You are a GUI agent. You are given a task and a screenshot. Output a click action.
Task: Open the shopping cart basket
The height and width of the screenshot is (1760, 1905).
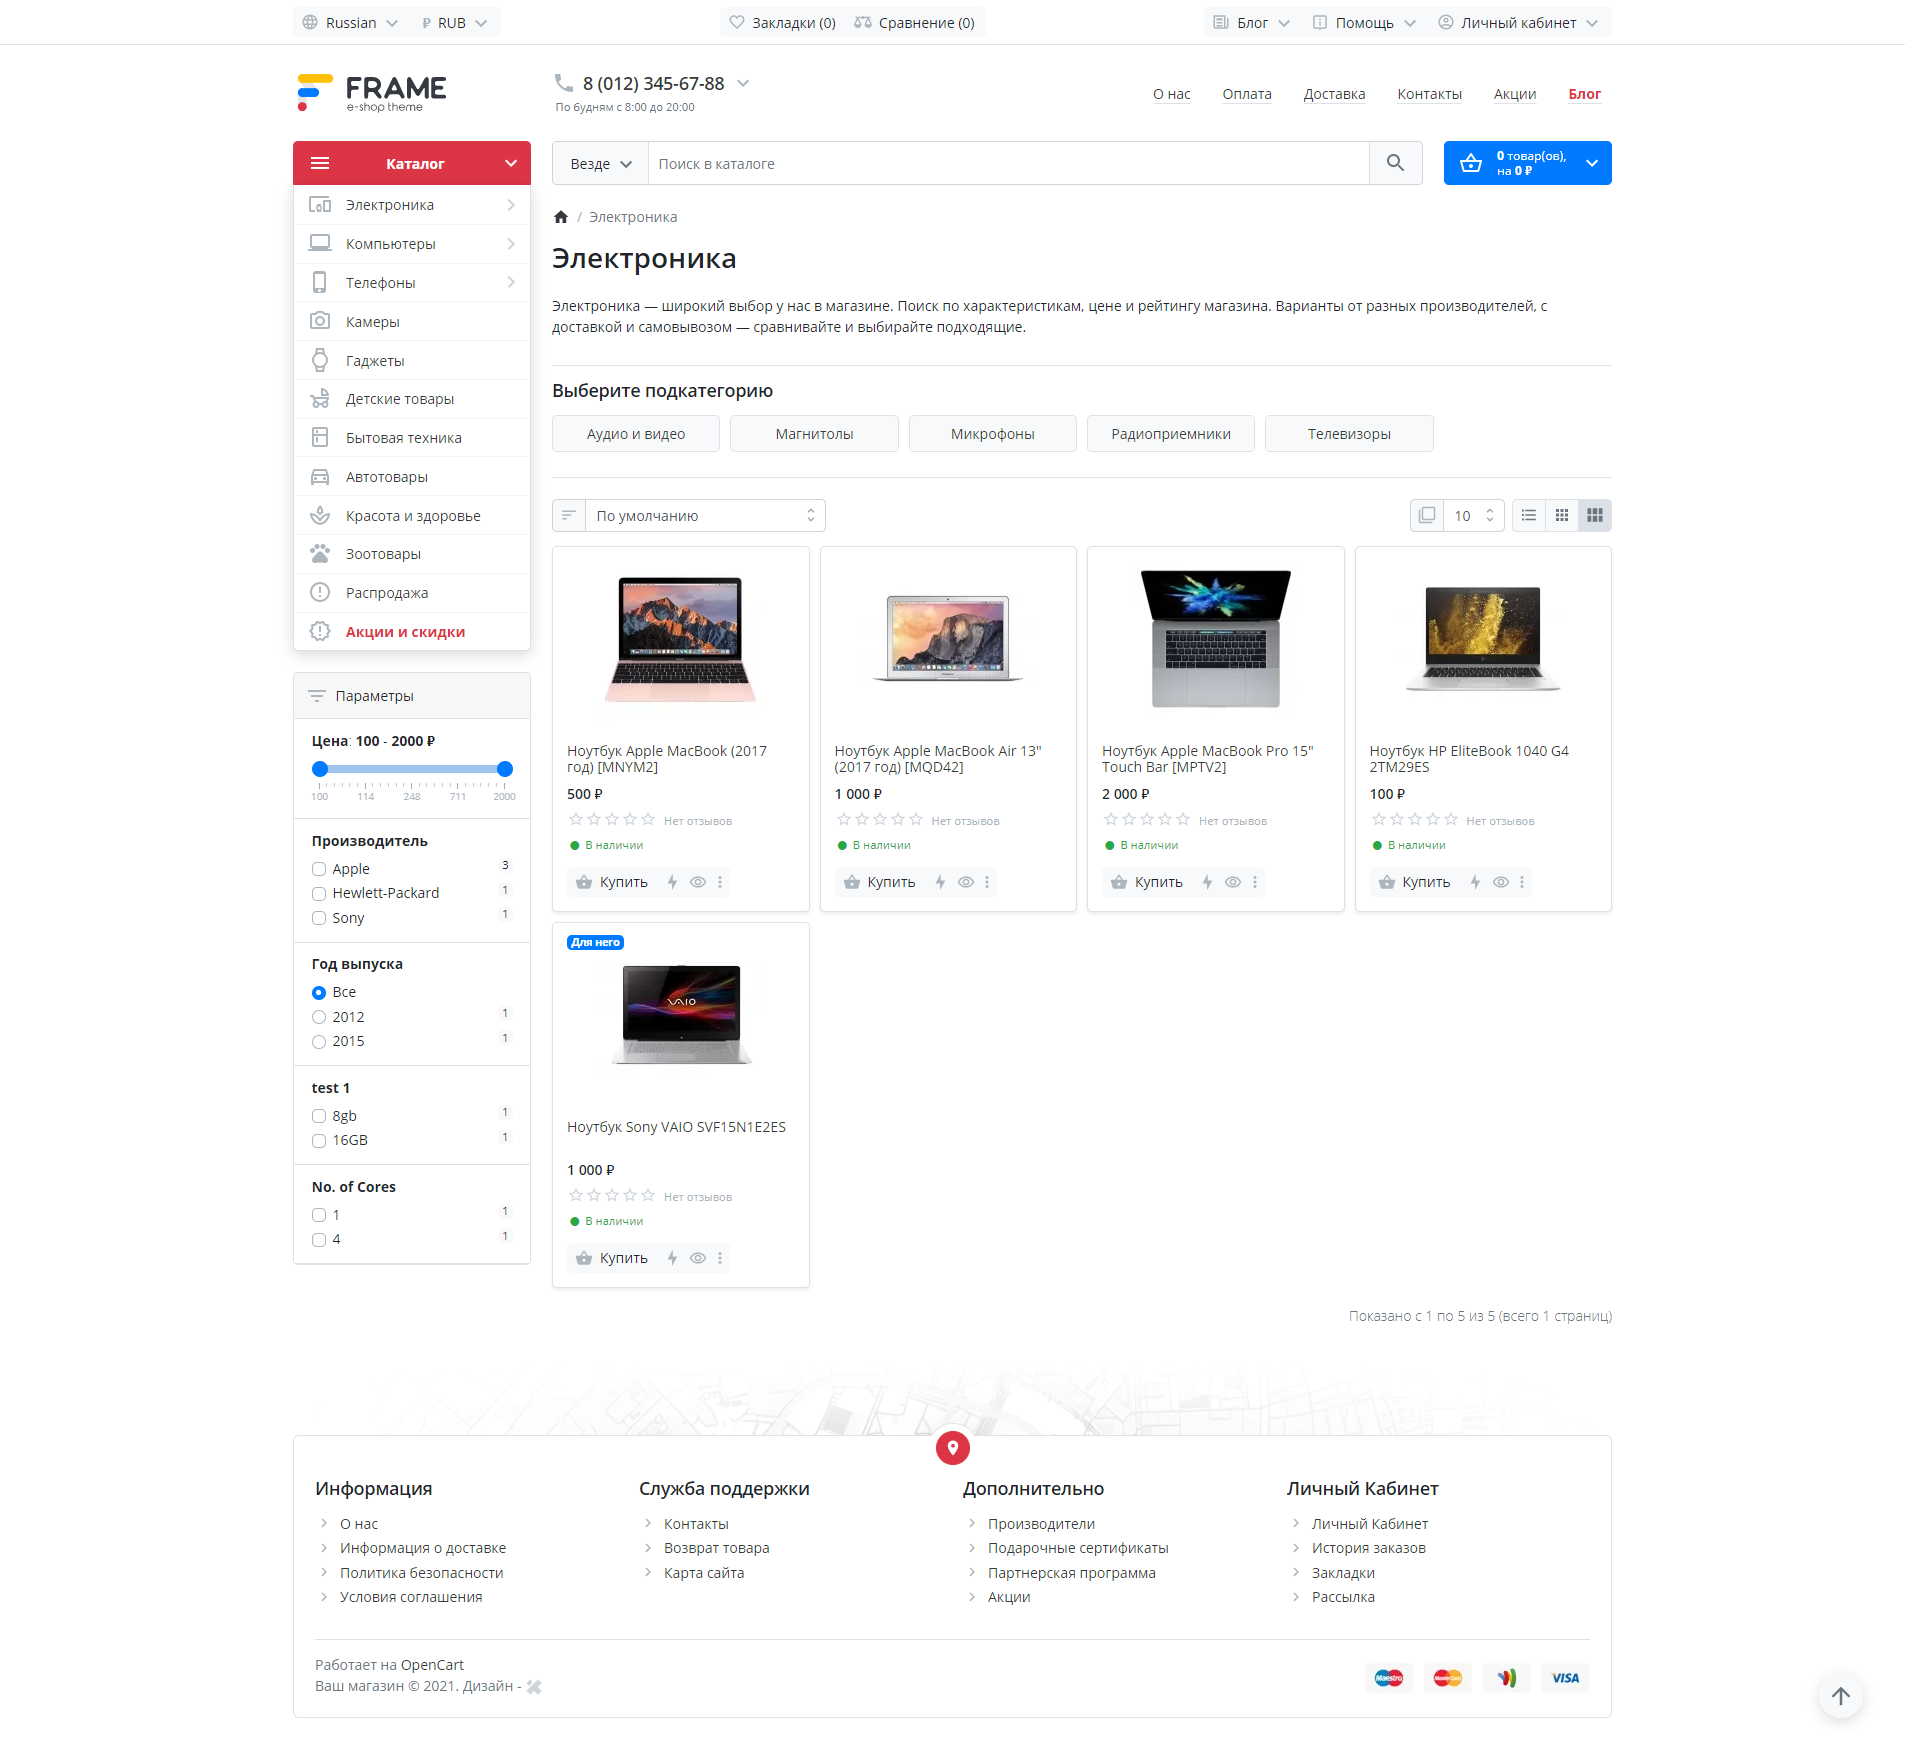tap(1527, 163)
